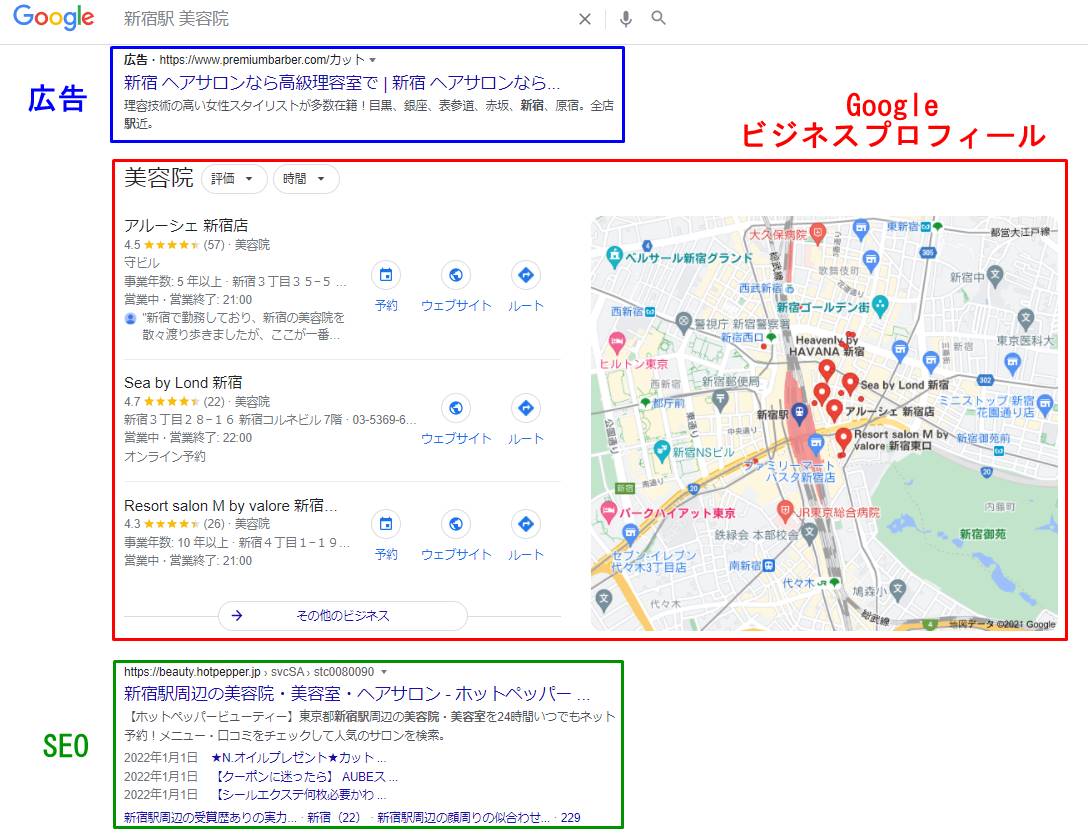
Task: Open the hotpepper URL dropdown arrow after stc0080090
Action: 384,672
